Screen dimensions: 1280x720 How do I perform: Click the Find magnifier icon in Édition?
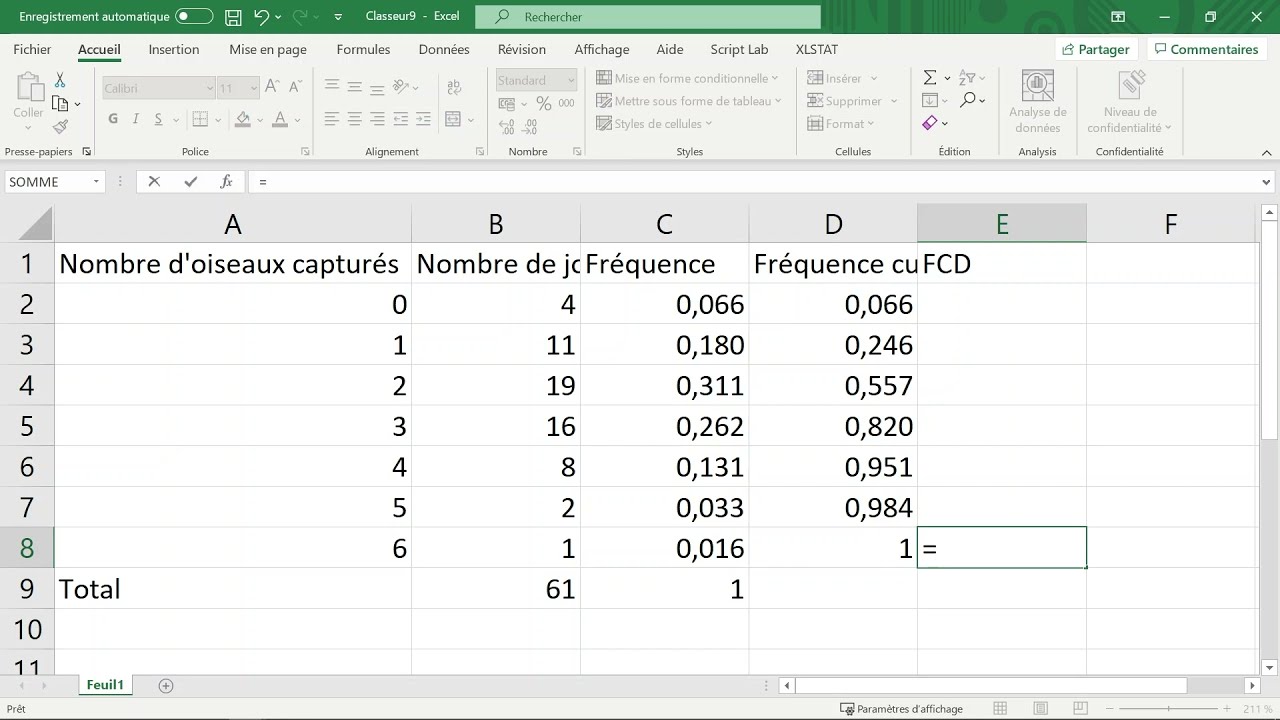click(x=967, y=100)
